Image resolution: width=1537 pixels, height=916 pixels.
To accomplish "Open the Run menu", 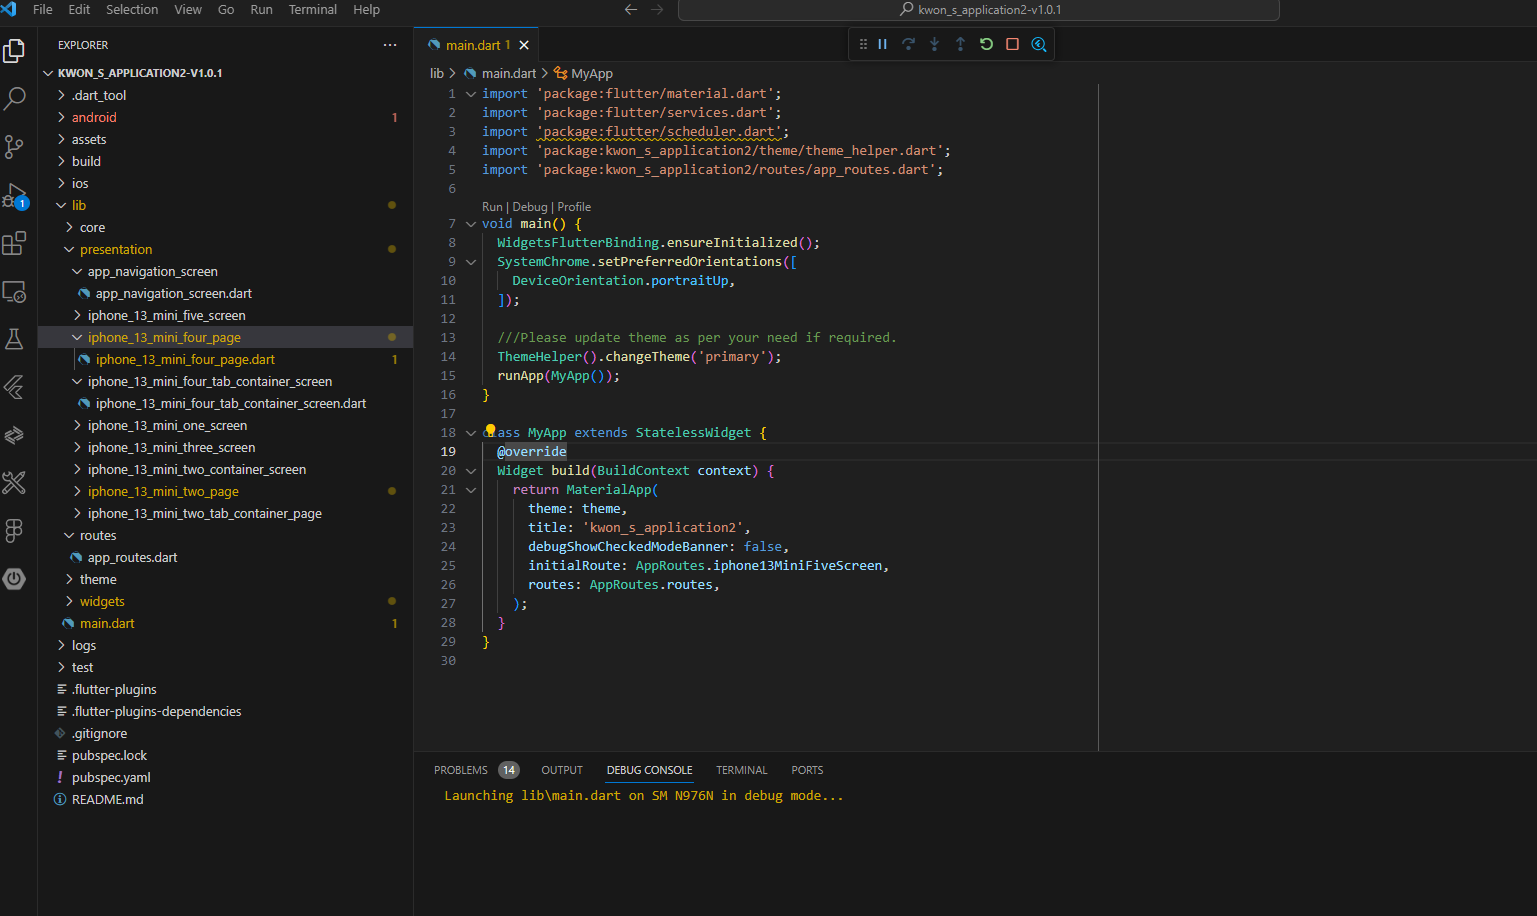I will click(261, 9).
